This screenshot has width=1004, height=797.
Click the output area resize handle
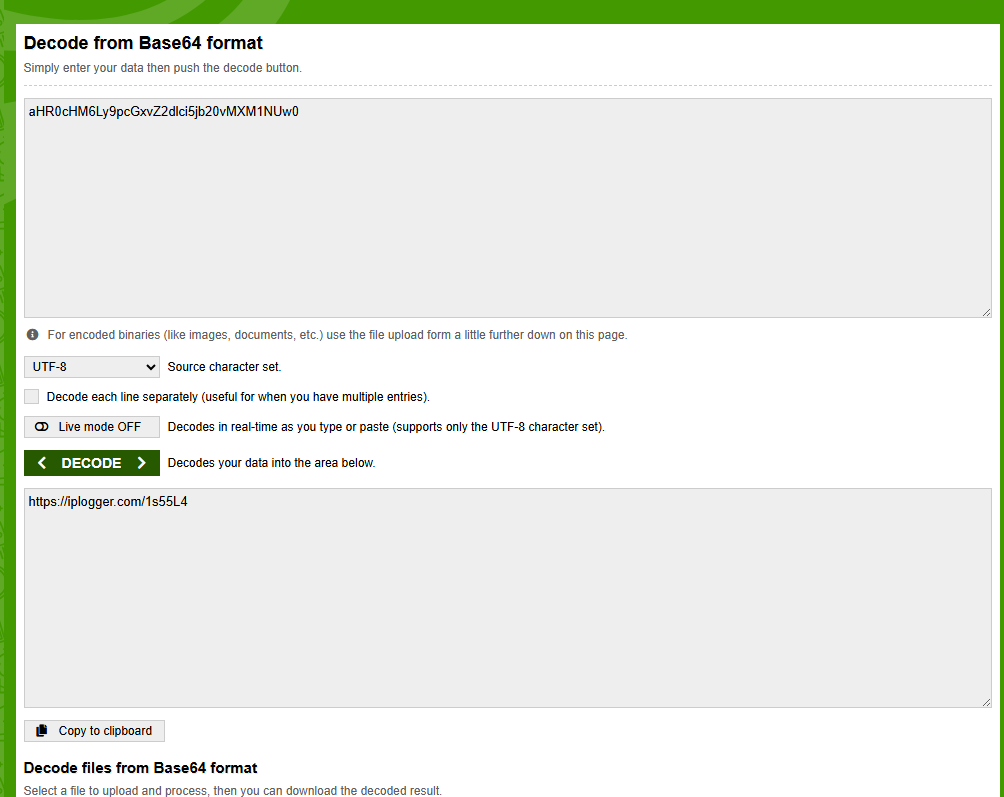click(x=986, y=702)
